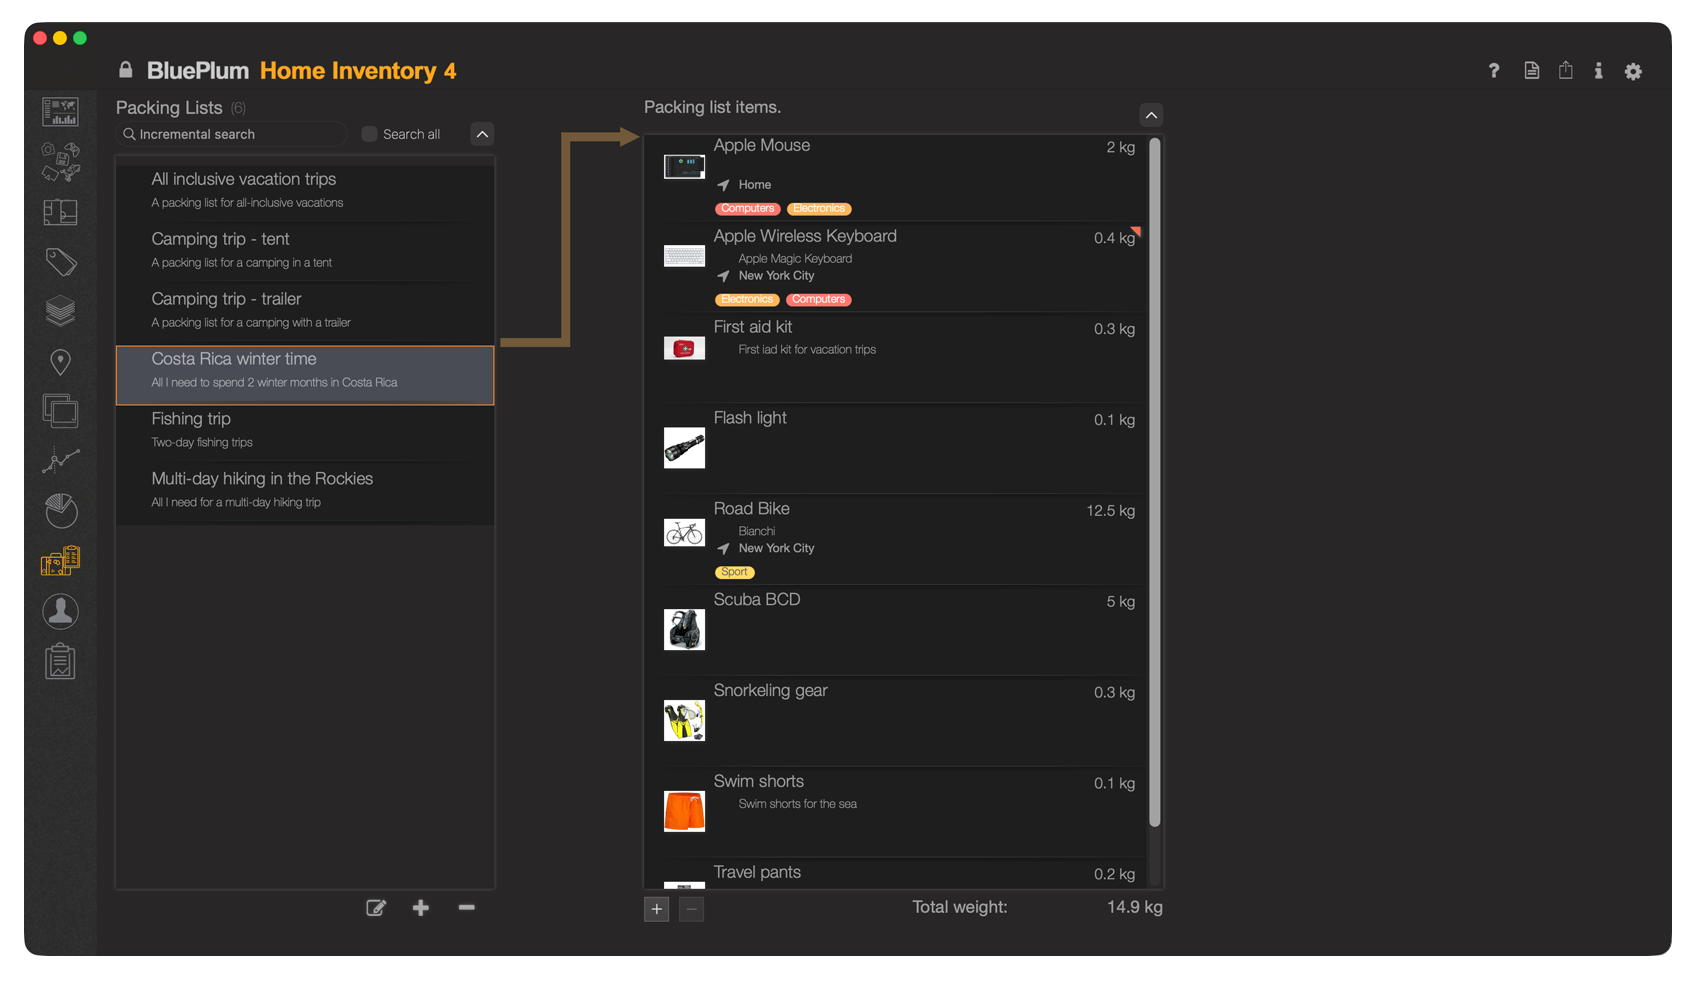Viewport: 1708px width, 988px height.
Task: Collapse the Packing Lists search panel chevron
Action: [x=482, y=134]
